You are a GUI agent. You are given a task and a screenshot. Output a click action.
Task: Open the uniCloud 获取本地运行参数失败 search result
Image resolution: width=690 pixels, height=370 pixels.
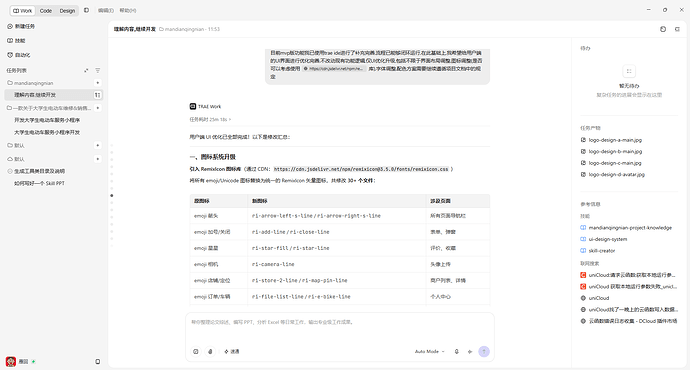point(629,286)
